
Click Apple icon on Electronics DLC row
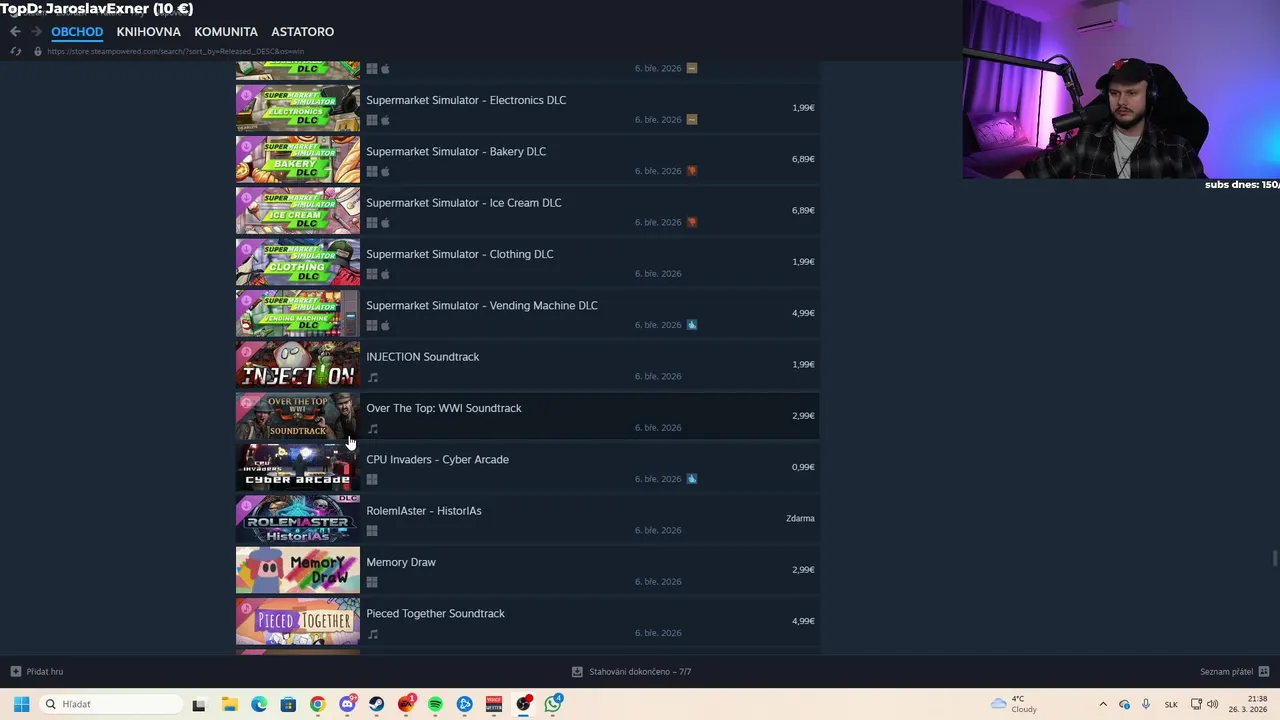[x=385, y=120]
